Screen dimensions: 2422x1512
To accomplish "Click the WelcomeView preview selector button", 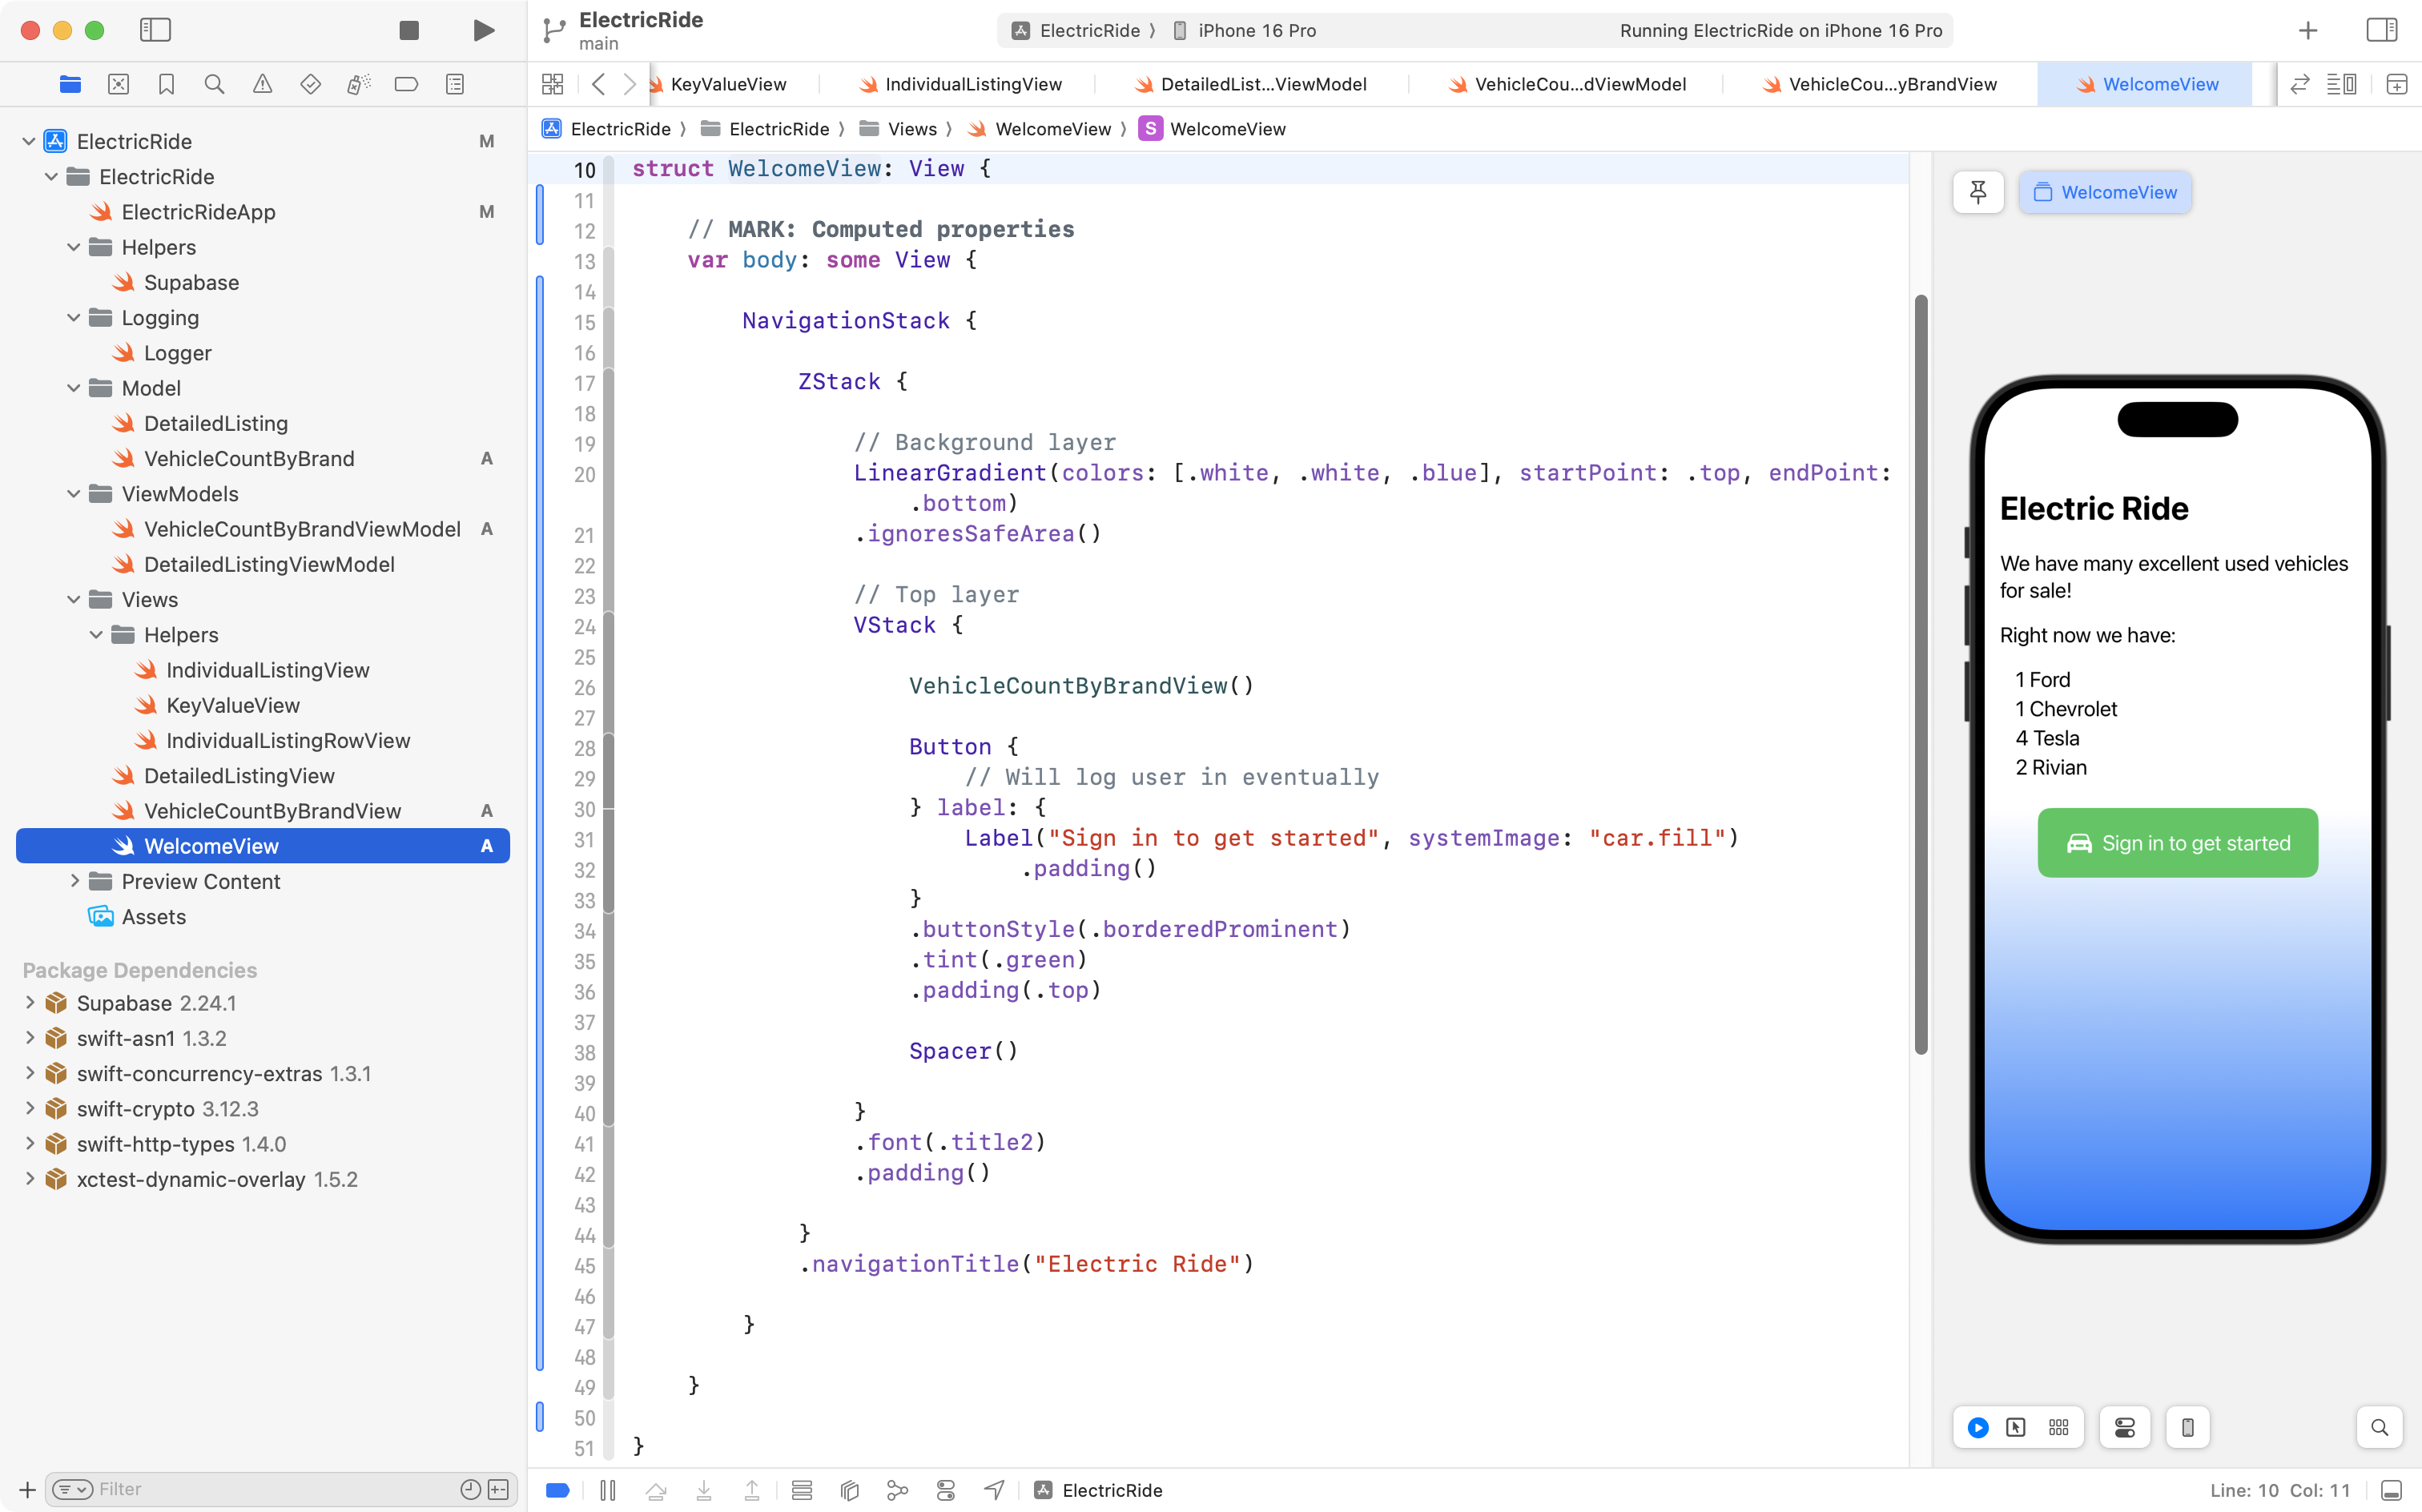I will point(2105,192).
